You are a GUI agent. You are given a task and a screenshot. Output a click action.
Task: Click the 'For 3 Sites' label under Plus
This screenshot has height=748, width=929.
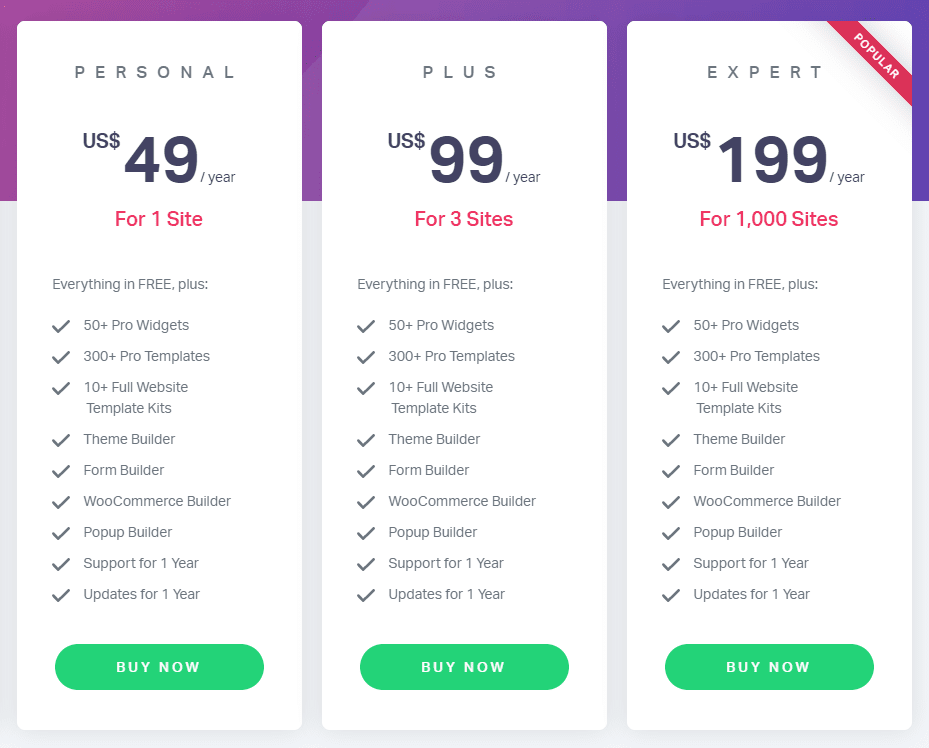[464, 219]
